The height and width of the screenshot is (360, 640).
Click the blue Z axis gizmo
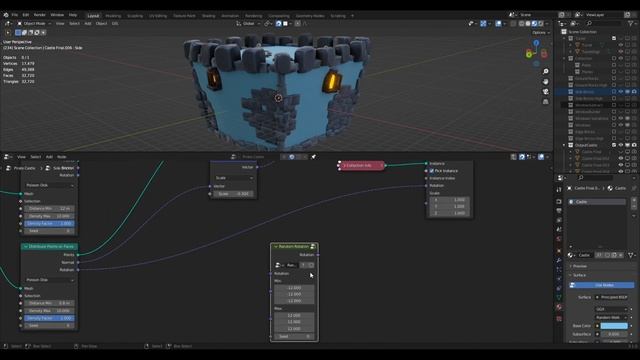click(536, 43)
